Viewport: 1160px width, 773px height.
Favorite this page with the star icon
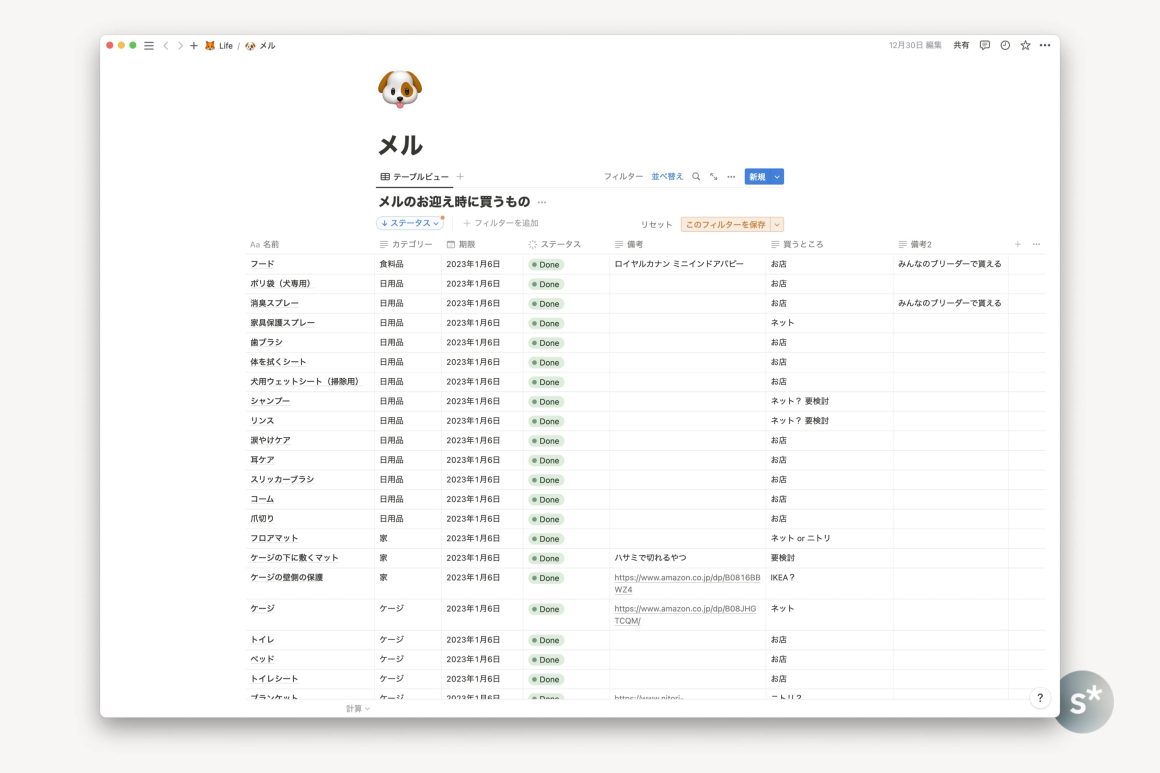[x=1025, y=45]
